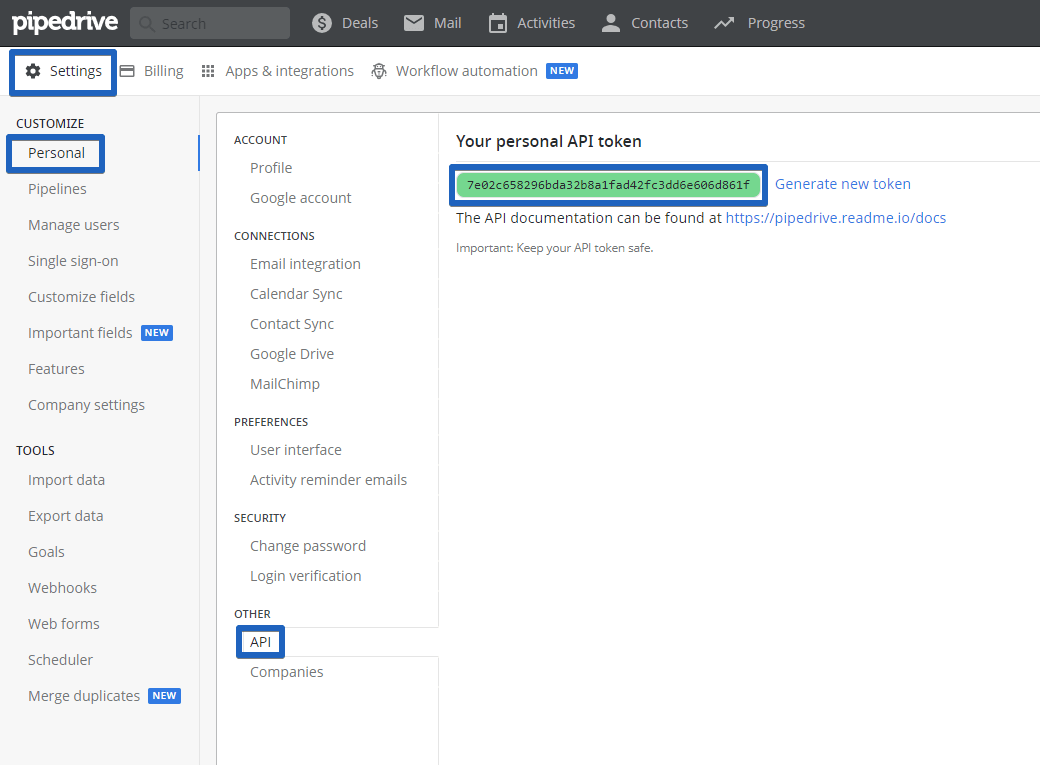The width and height of the screenshot is (1040, 765).
Task: Open Login verification settings
Action: (x=306, y=576)
